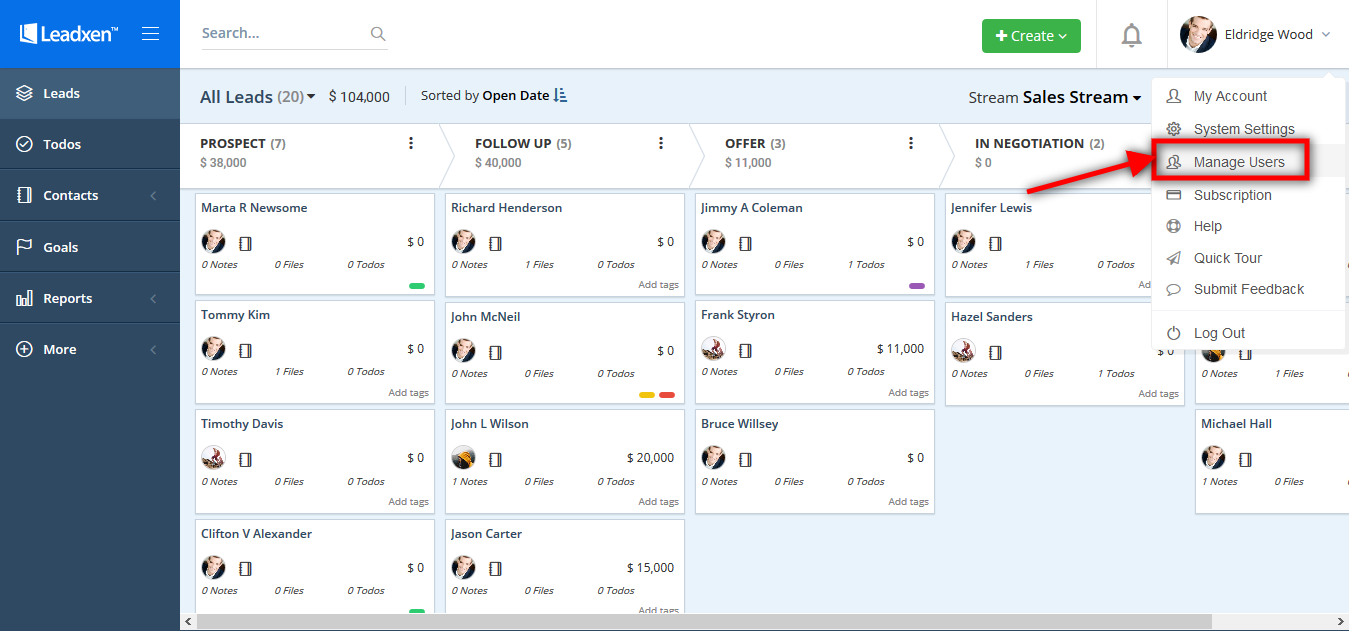
Task: Click red tag on John McNeil card
Action: coord(667,395)
